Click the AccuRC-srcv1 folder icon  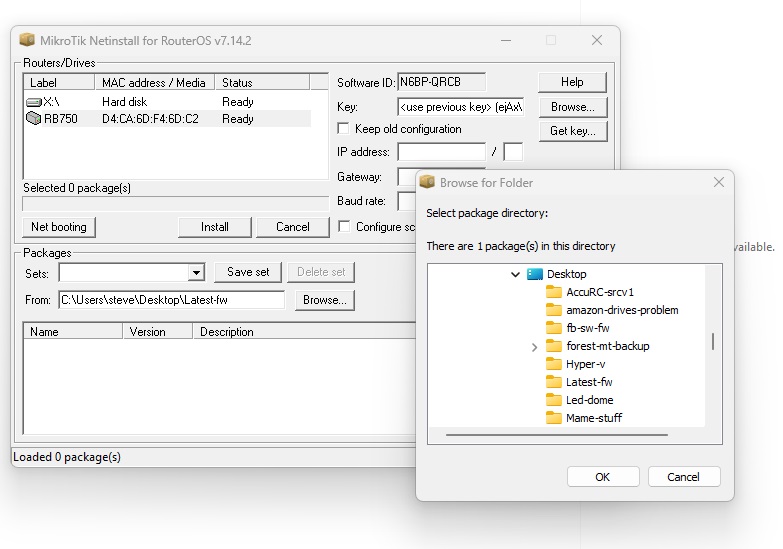coord(554,292)
